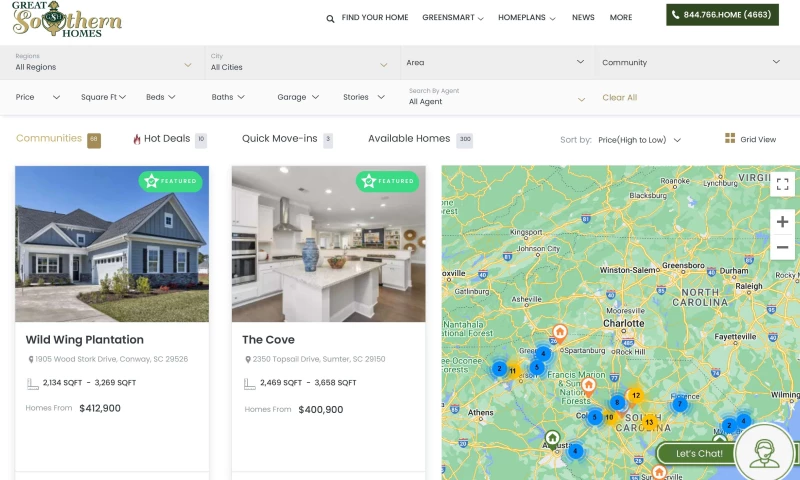This screenshot has height=480, width=800.
Task: Click the orange home marker near Spartanburg
Action: click(560, 332)
